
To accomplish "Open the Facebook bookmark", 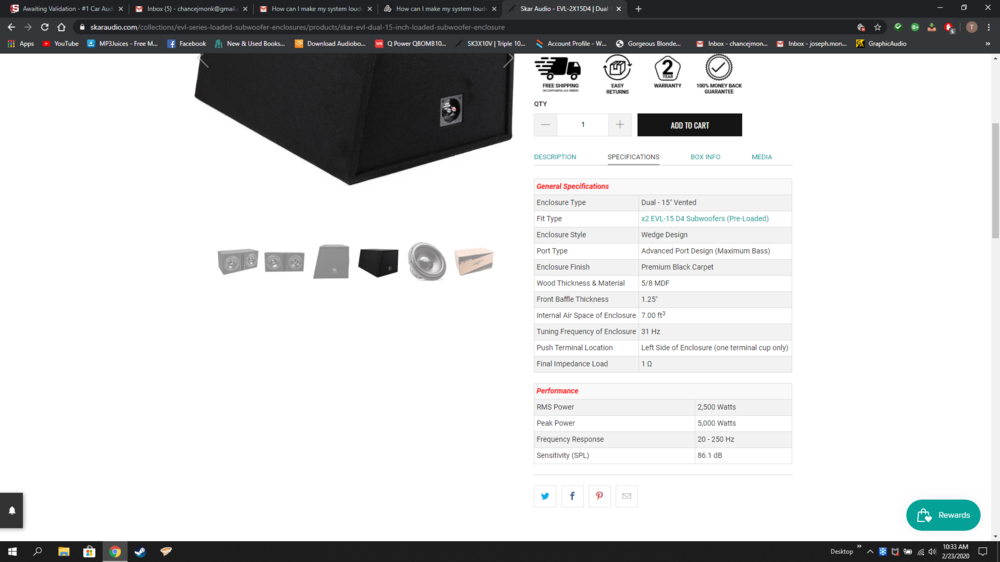I will 186,44.
